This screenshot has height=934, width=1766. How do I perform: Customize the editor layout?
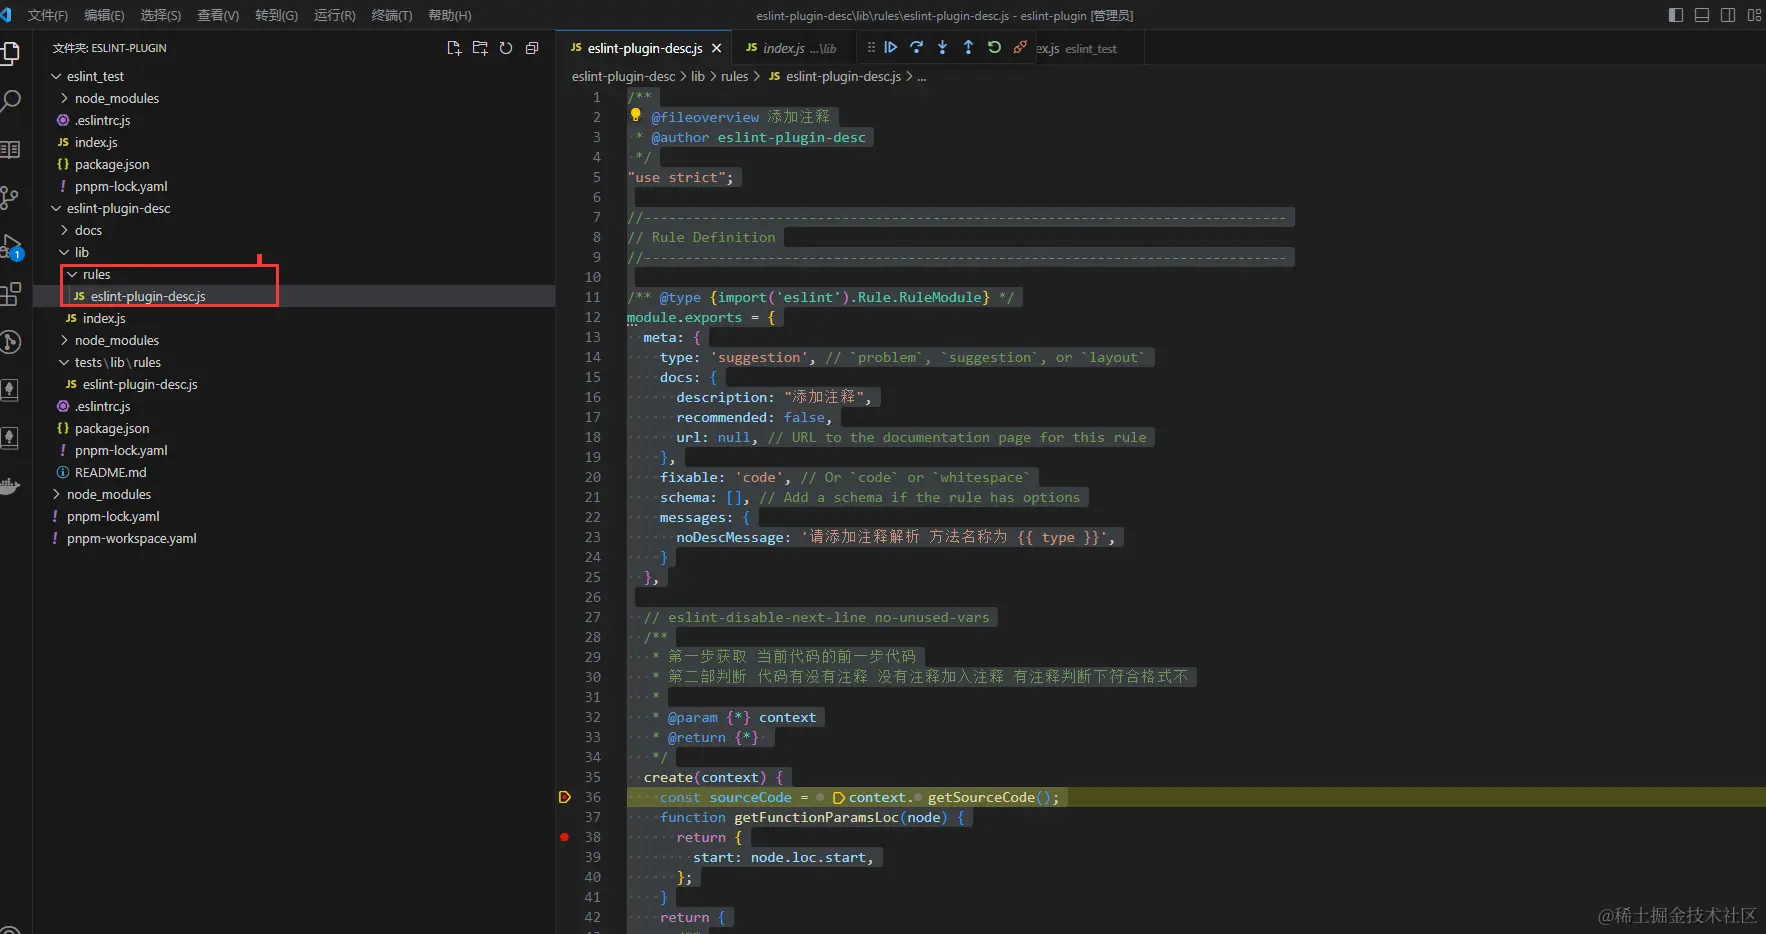coord(1754,15)
